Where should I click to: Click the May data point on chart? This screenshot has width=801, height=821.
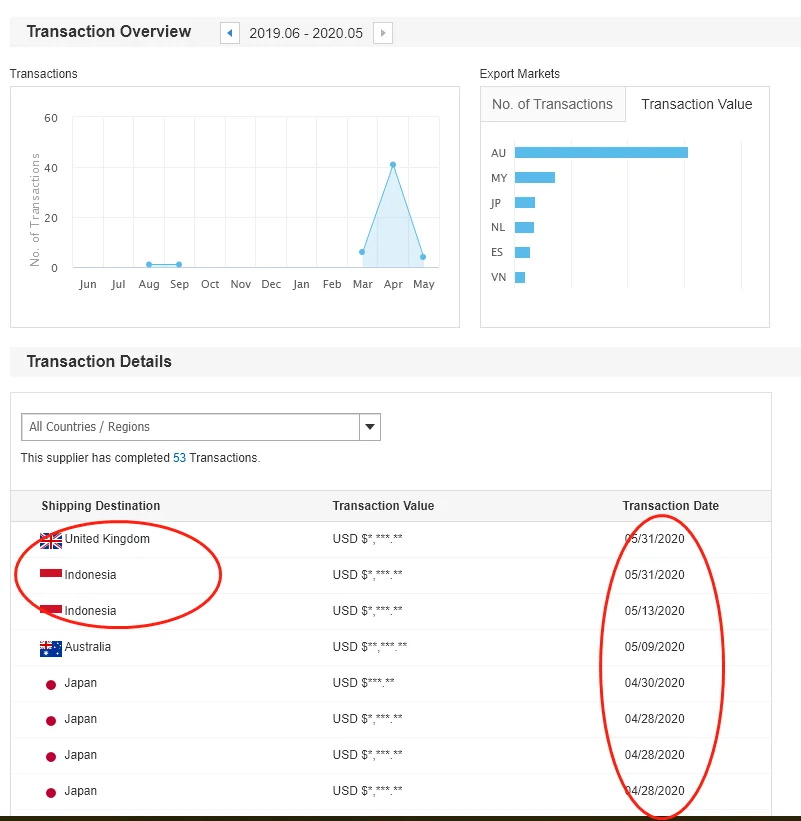point(423,257)
